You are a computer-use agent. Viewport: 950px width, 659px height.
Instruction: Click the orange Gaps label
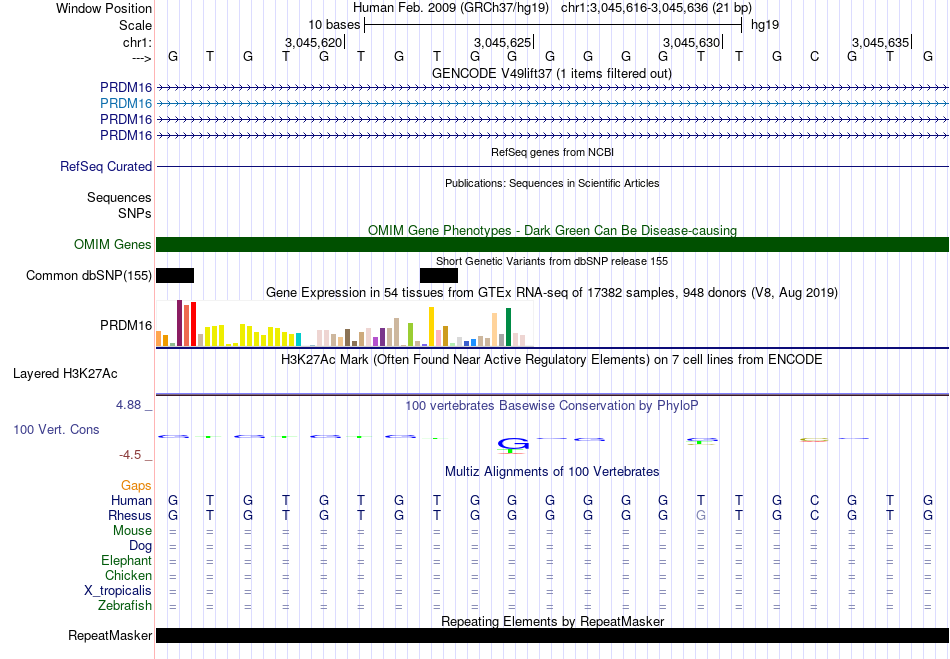click(136, 485)
